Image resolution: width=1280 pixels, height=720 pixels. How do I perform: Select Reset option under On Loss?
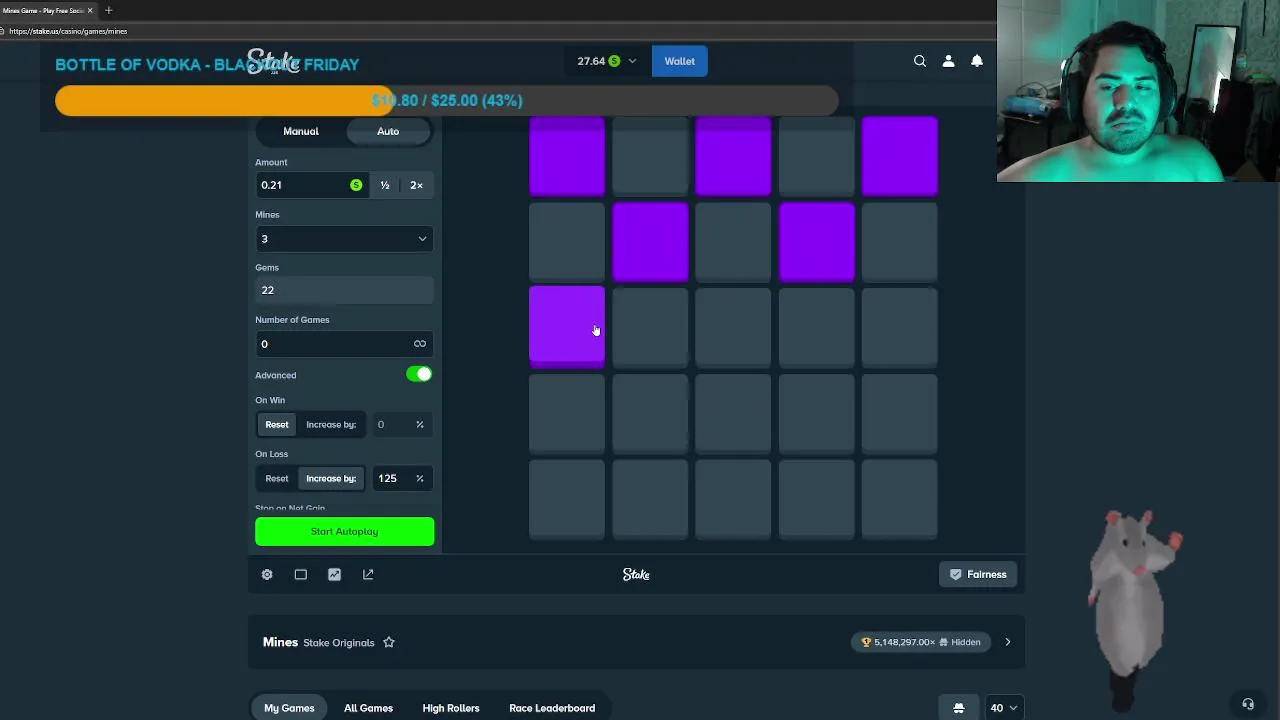point(277,479)
